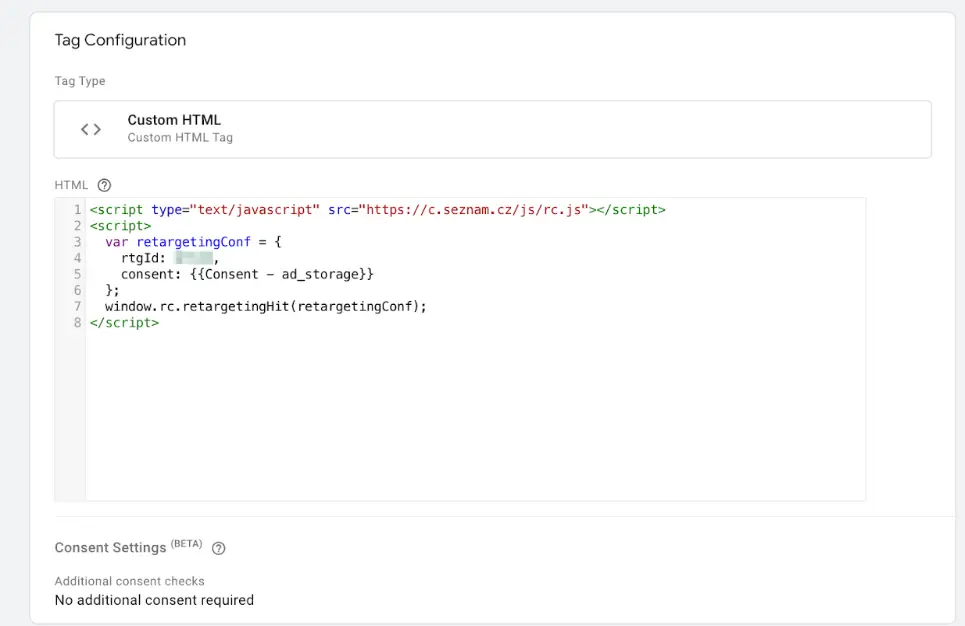The width and height of the screenshot is (965, 626).
Task: Click line number 7 in the gutter
Action: (77, 307)
